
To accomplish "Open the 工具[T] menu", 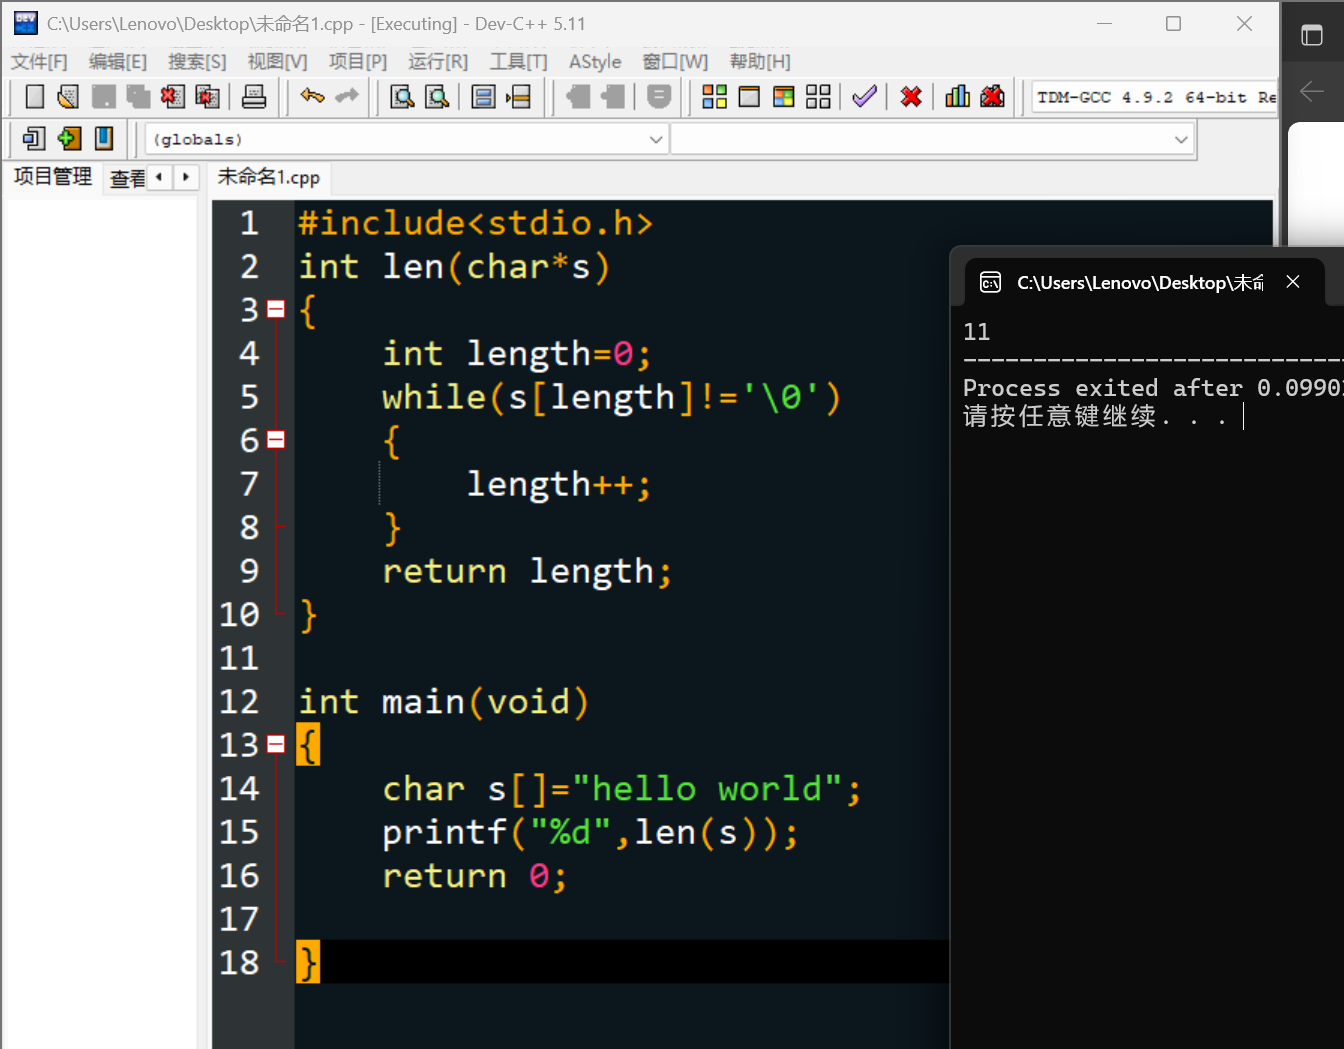I will (x=518, y=62).
